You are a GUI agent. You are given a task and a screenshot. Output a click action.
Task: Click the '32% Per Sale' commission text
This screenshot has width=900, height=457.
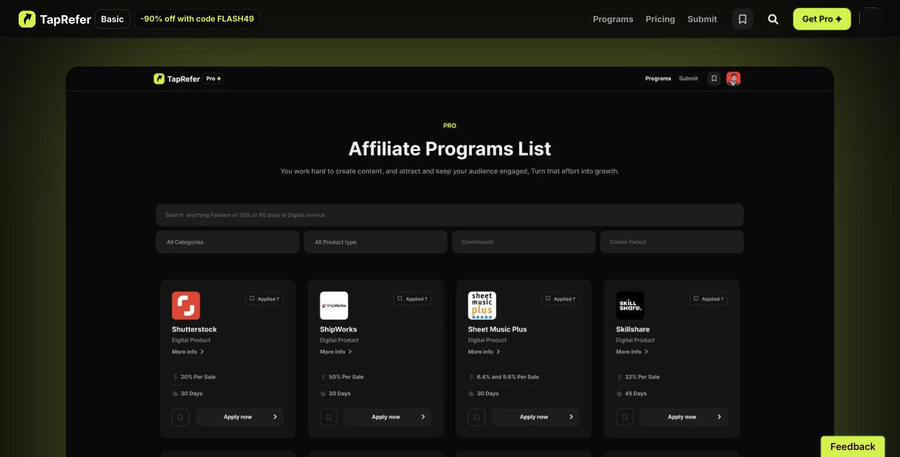(x=642, y=377)
